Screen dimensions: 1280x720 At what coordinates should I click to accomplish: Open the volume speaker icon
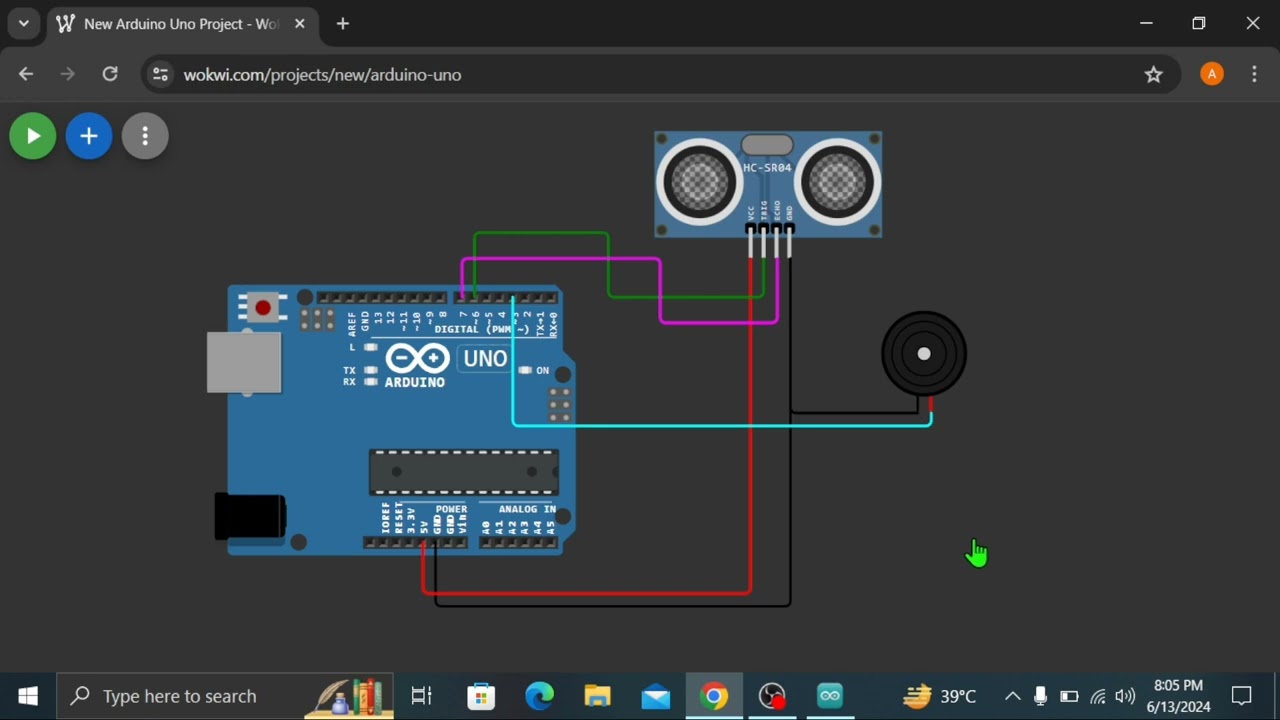click(1125, 696)
